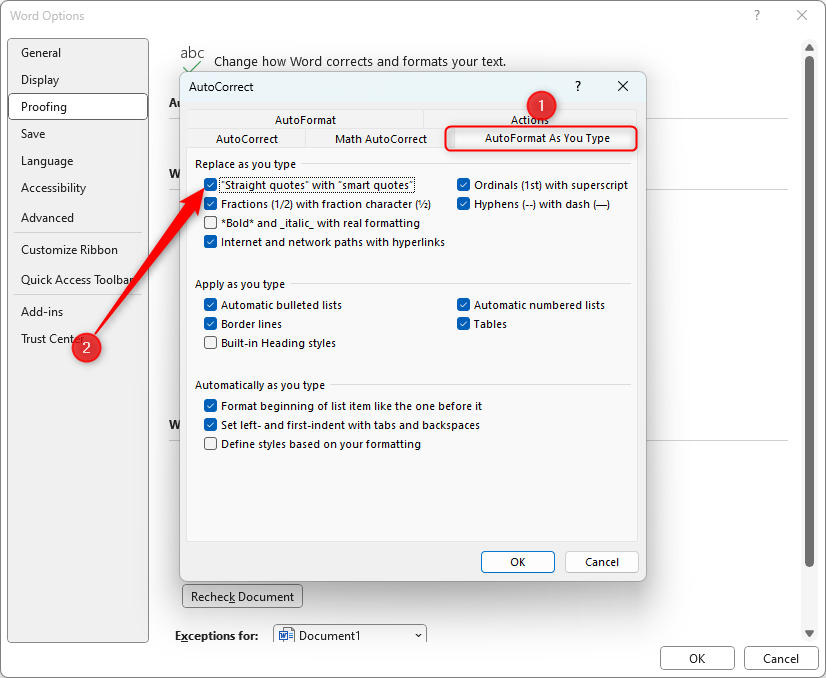Open the Document1 exceptions dropdown

point(417,634)
